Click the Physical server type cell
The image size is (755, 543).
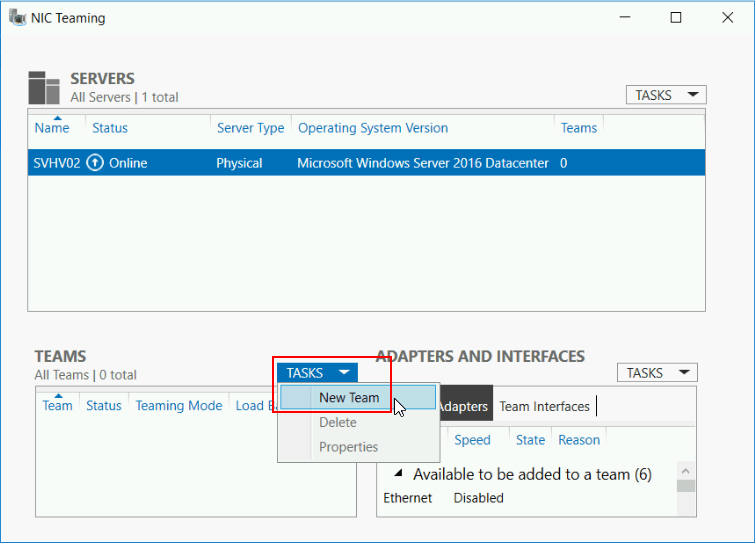point(239,163)
